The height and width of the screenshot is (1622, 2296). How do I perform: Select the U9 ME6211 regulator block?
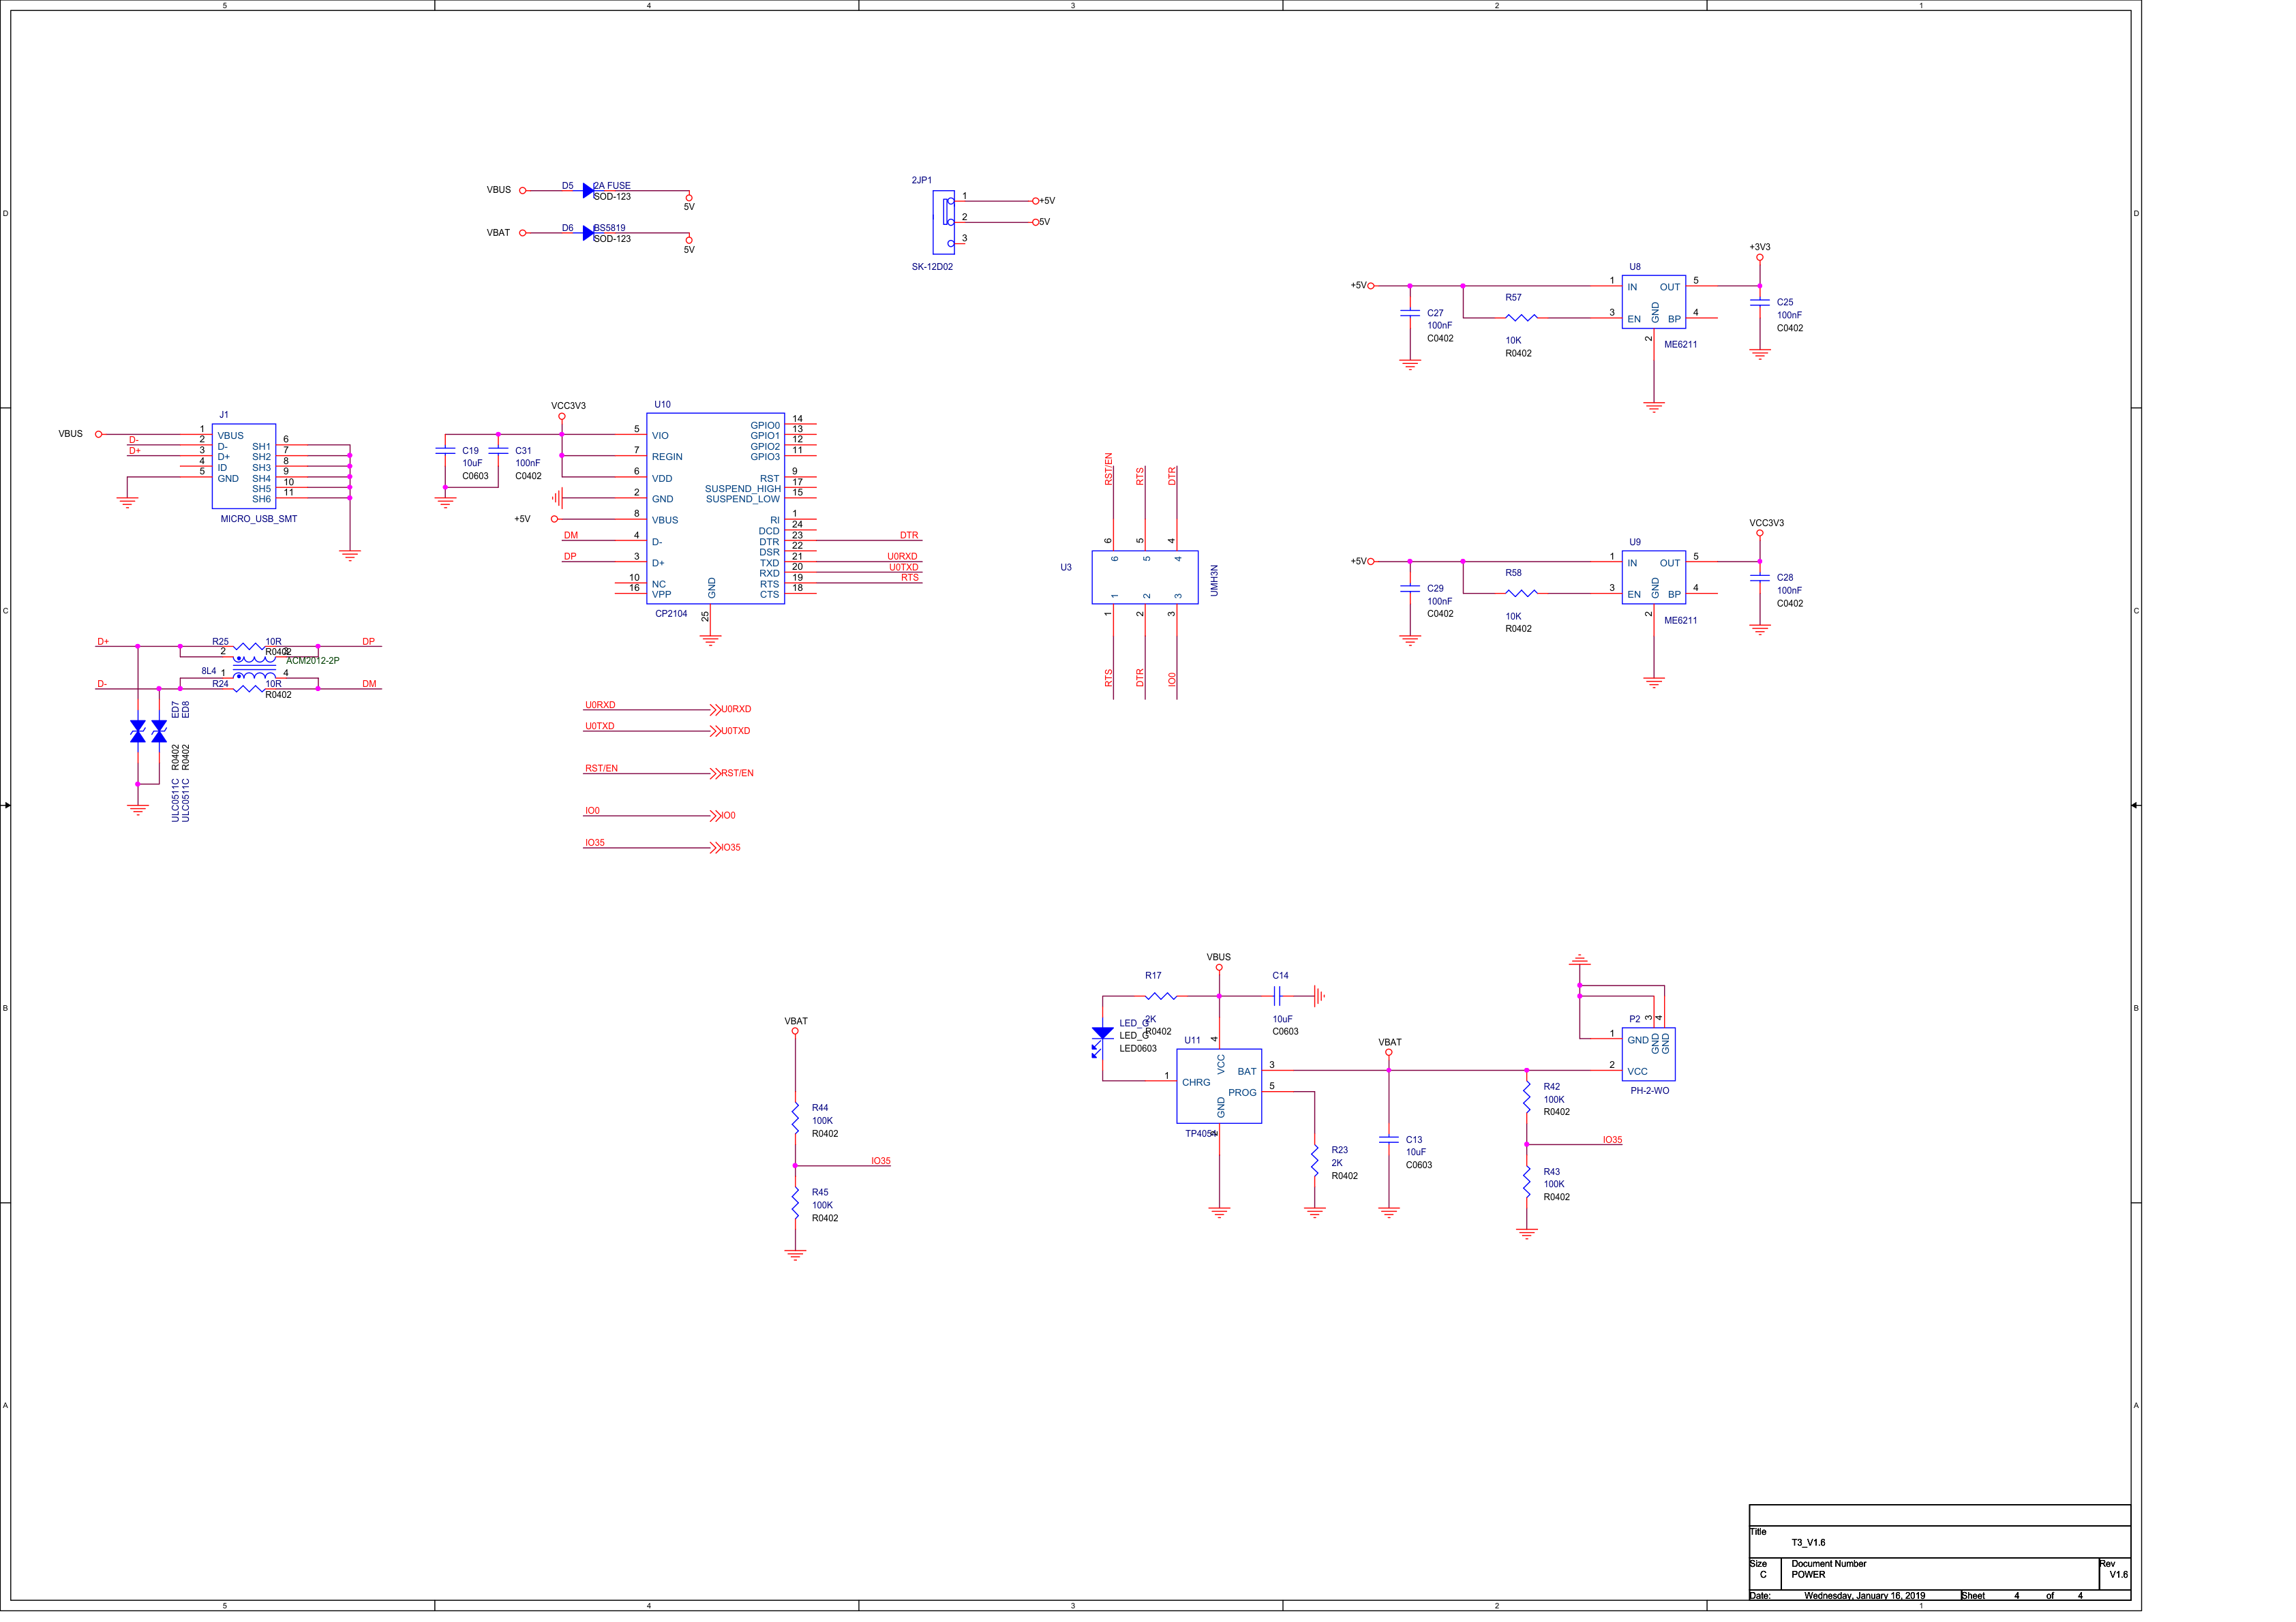click(1653, 577)
